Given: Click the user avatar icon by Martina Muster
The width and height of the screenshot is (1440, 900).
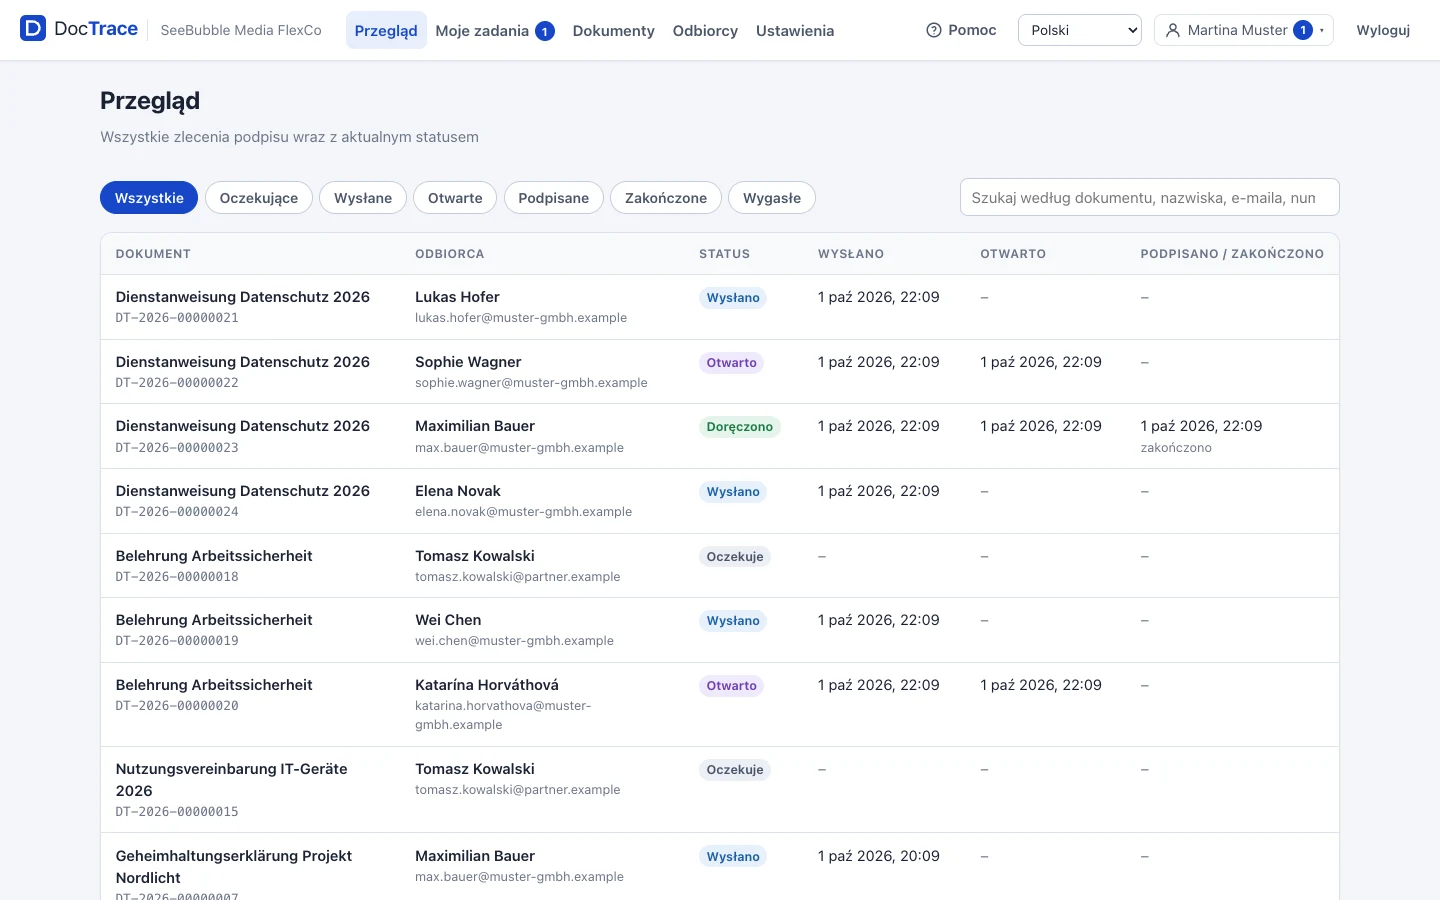Looking at the screenshot, I should point(1173,30).
